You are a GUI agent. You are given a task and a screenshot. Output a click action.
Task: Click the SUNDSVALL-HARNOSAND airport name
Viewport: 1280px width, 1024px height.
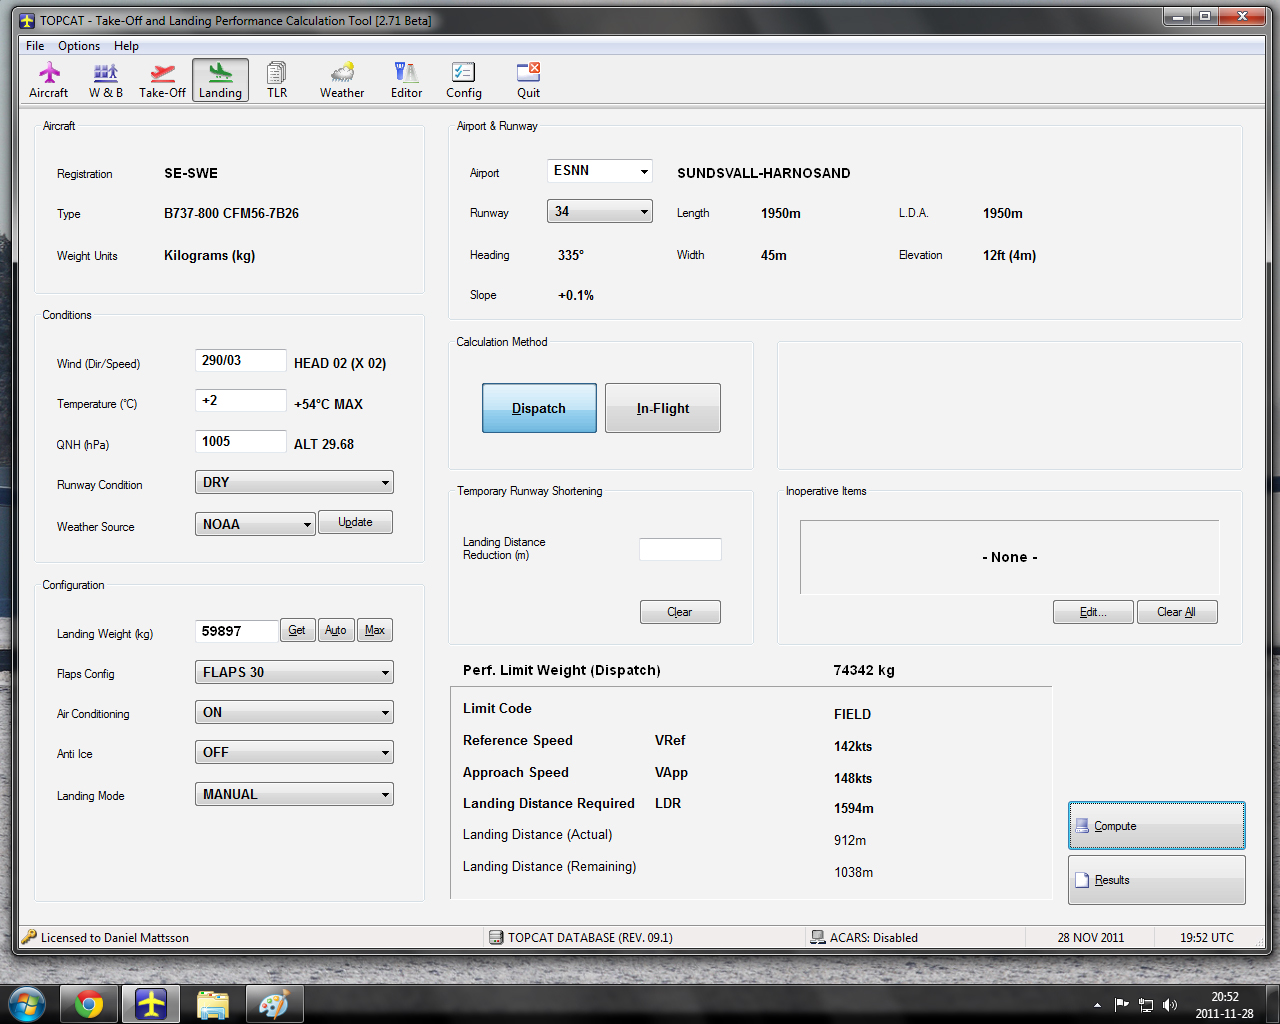coord(764,173)
